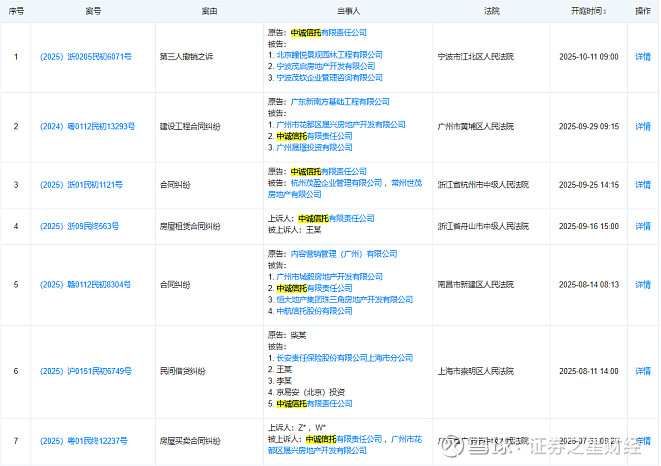661x466 pixels.
Task: Open defendant 常州世茂房地产有限公司
Action: point(345,189)
